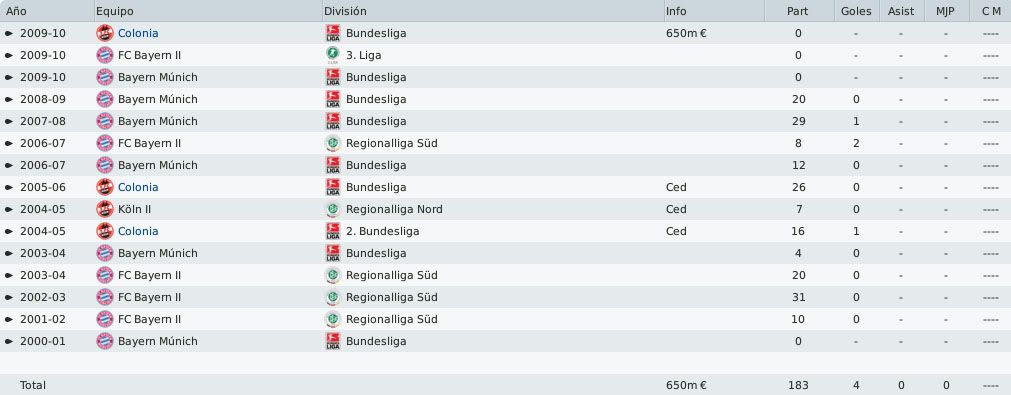Image resolution: width=1011 pixels, height=395 pixels.
Task: Click Regionalliga Süd logo in 2006-07 row
Action: tap(333, 143)
